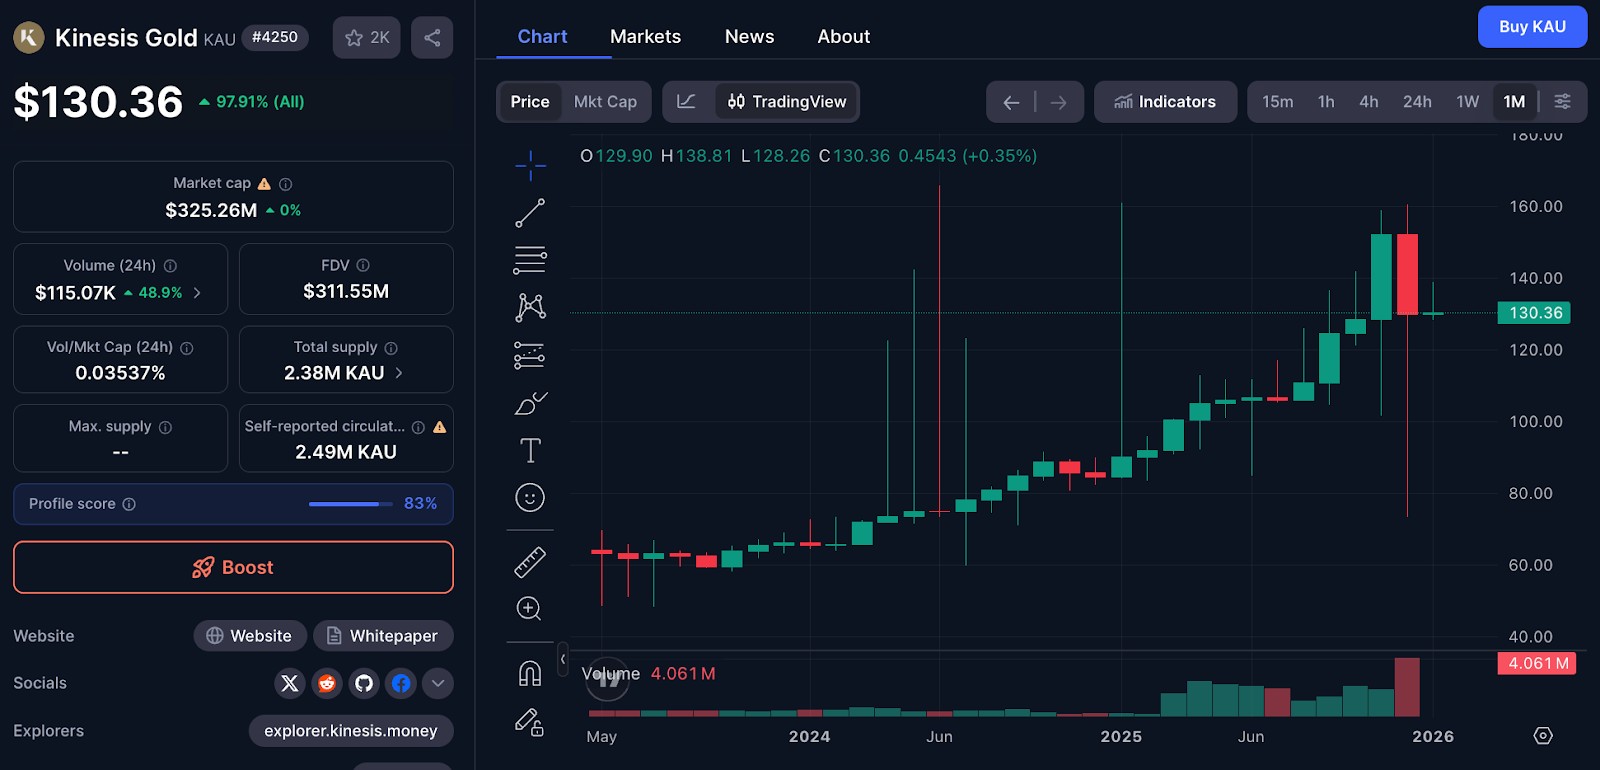Click Vol/Mkt Cap info icon
The height and width of the screenshot is (770, 1600).
(x=187, y=348)
